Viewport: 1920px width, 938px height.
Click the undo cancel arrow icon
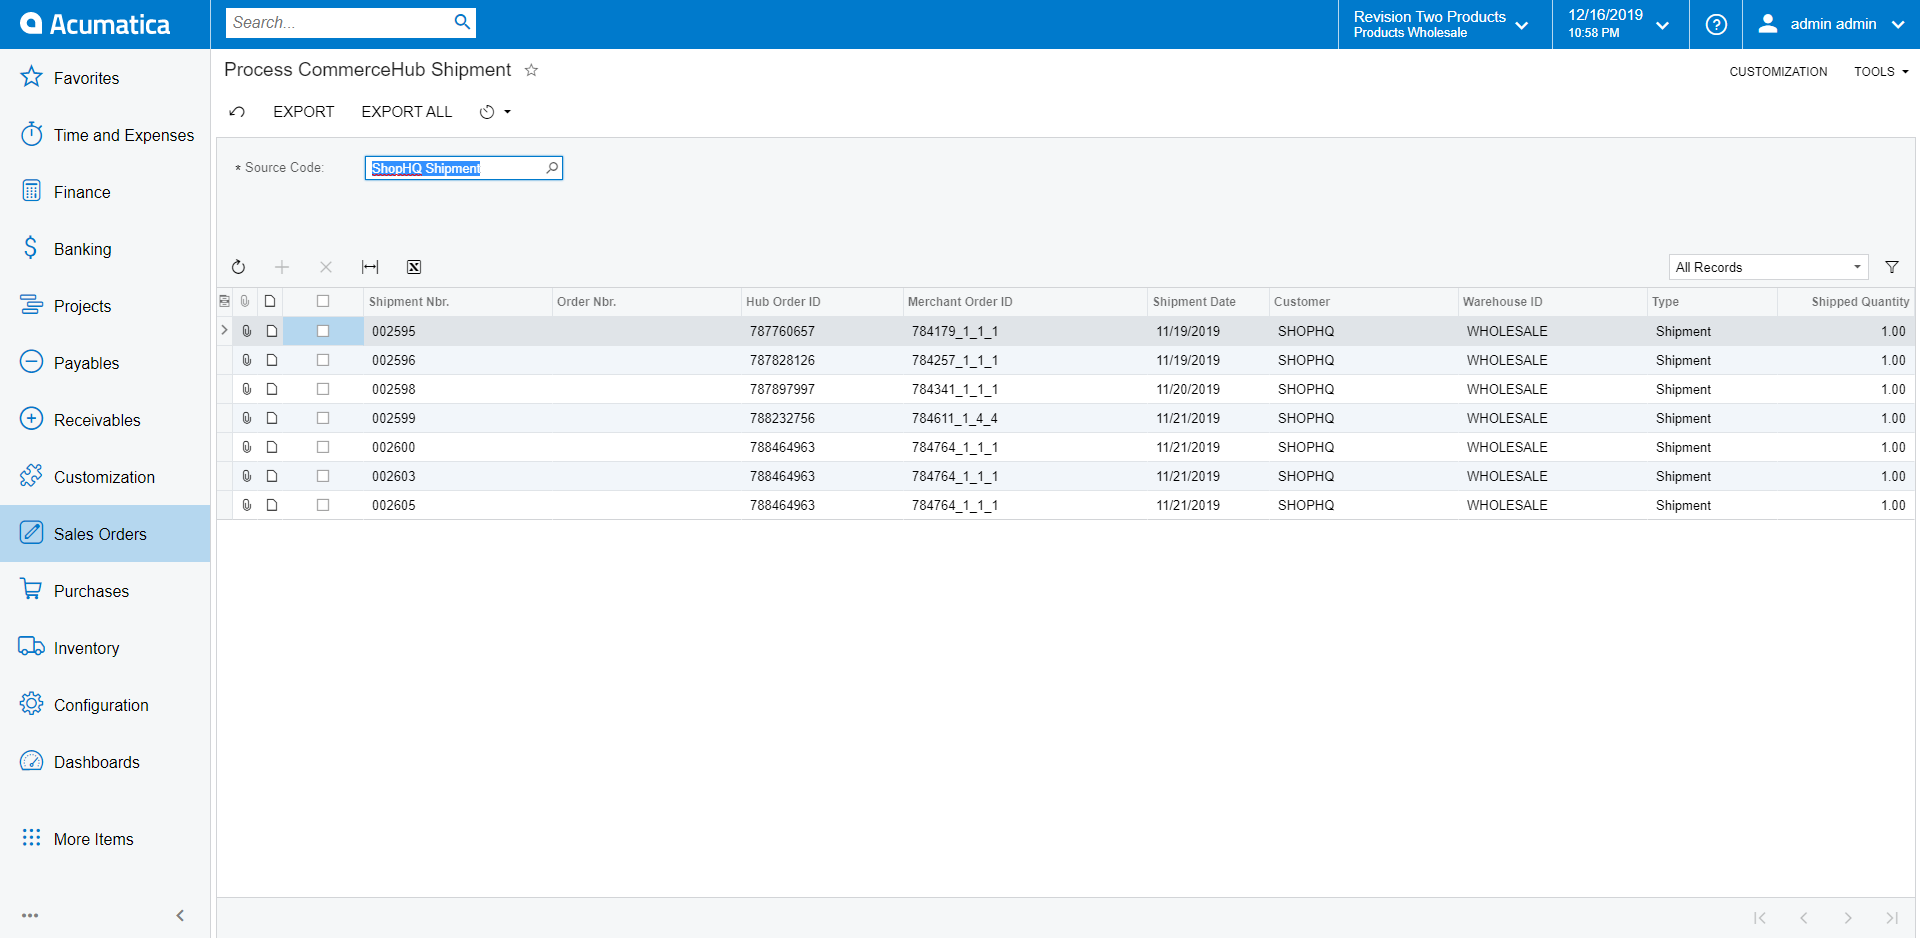237,112
